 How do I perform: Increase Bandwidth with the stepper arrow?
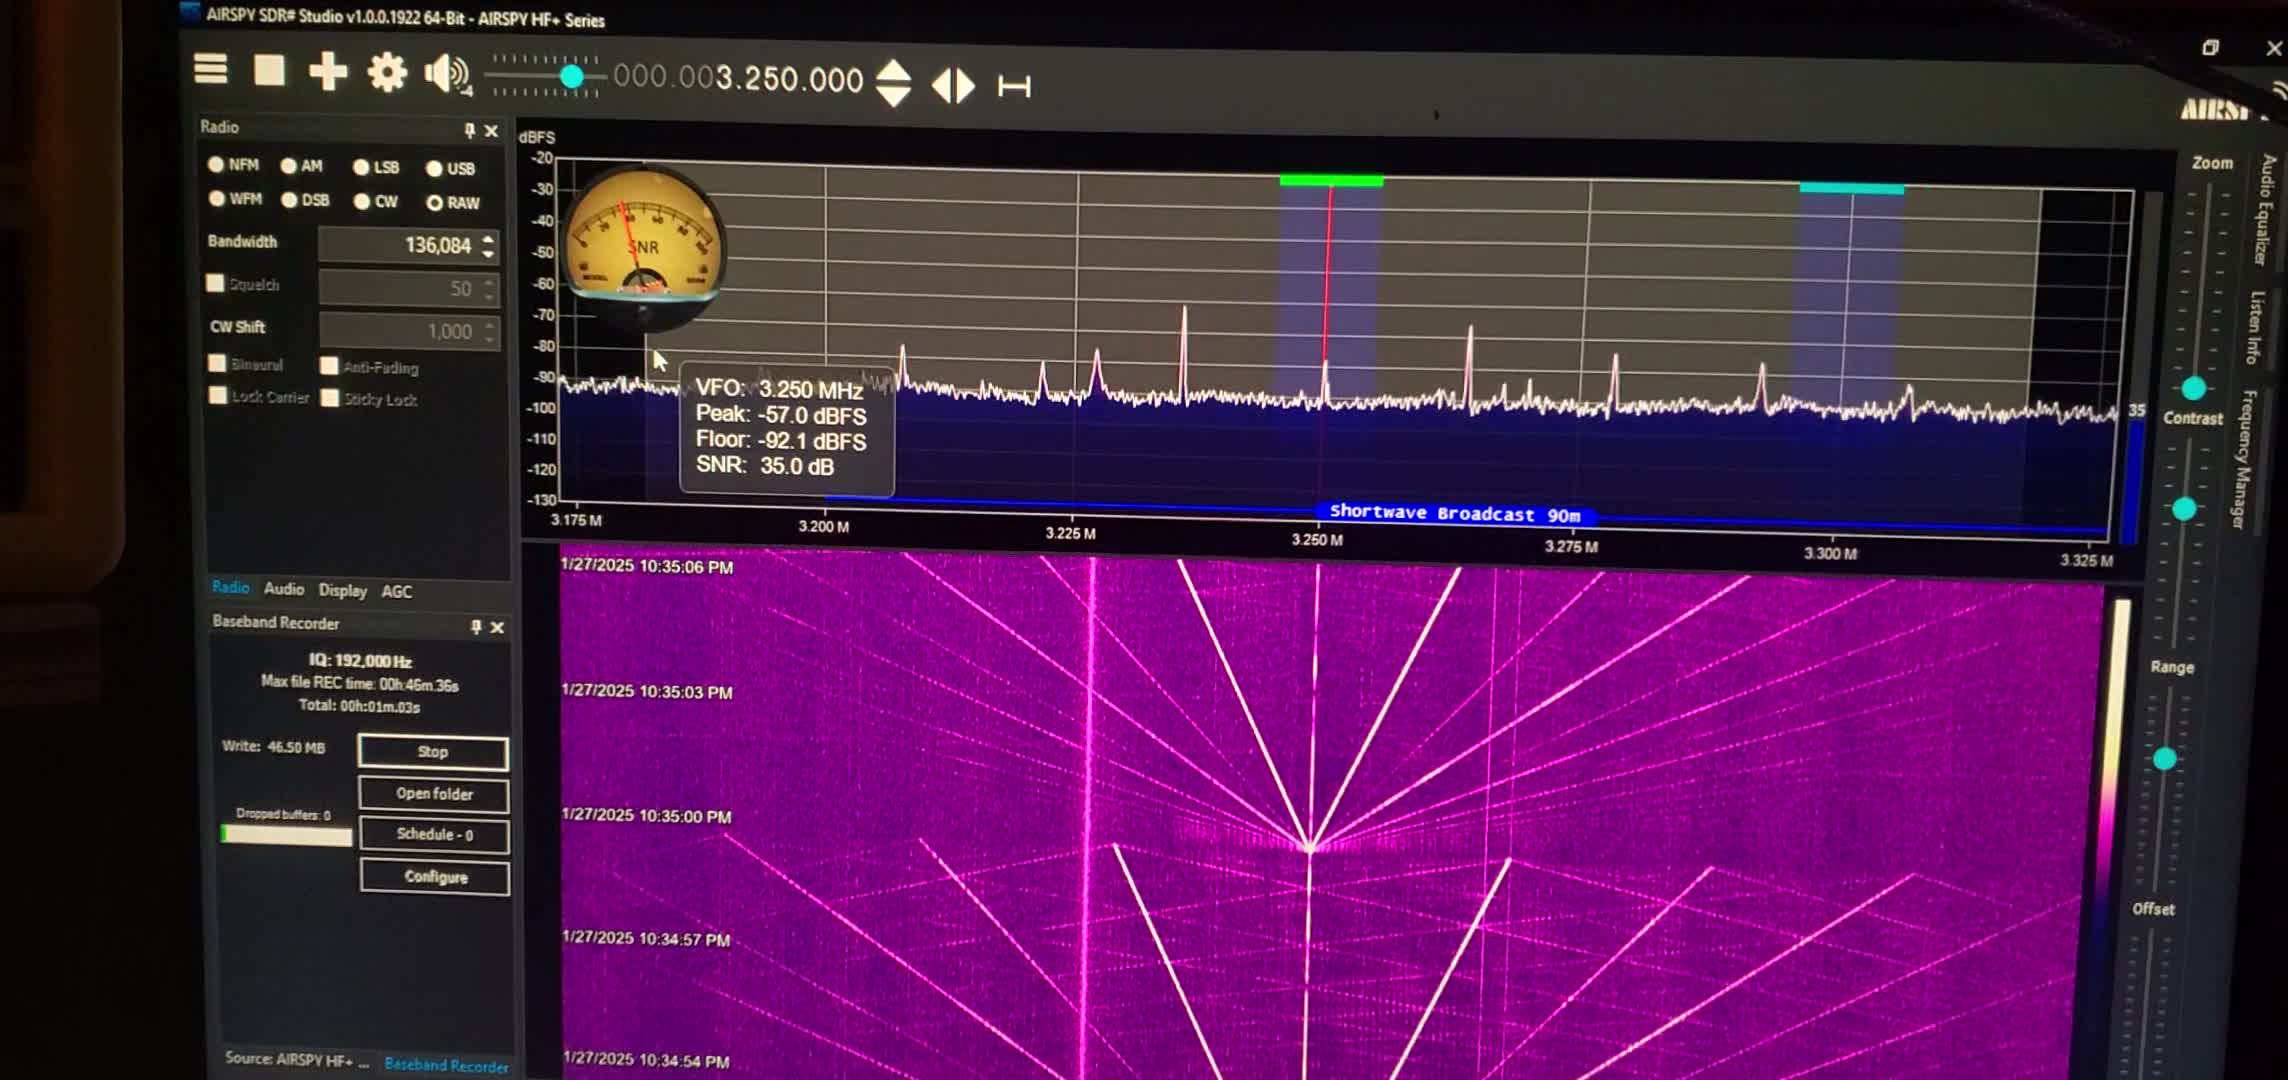[488, 239]
